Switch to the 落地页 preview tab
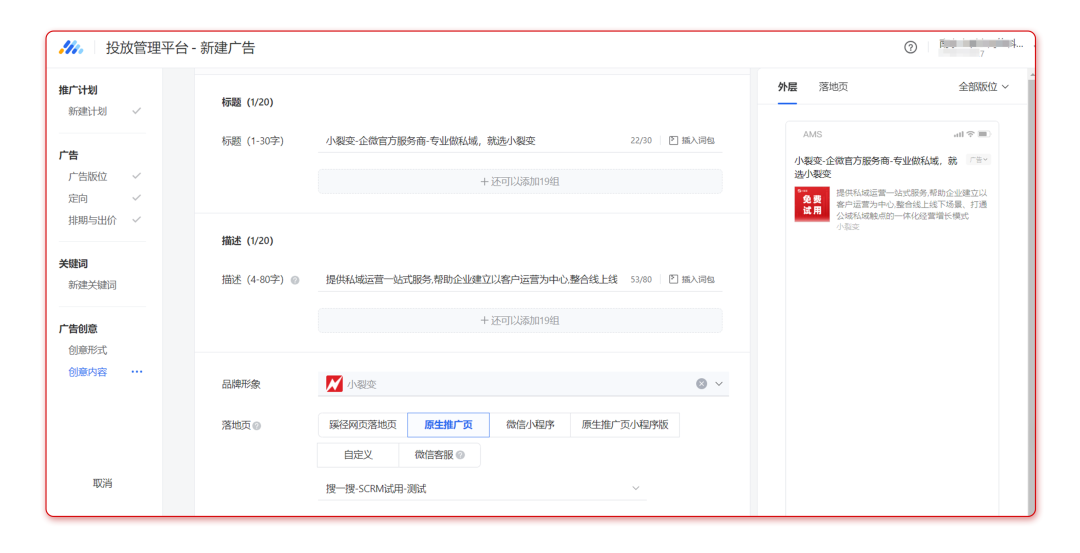 (833, 87)
